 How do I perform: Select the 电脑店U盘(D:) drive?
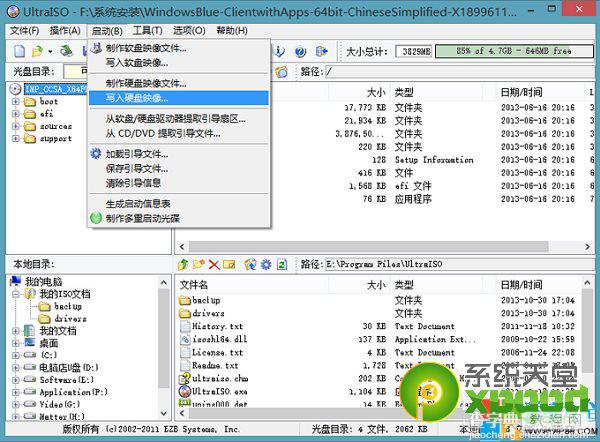tap(68, 367)
